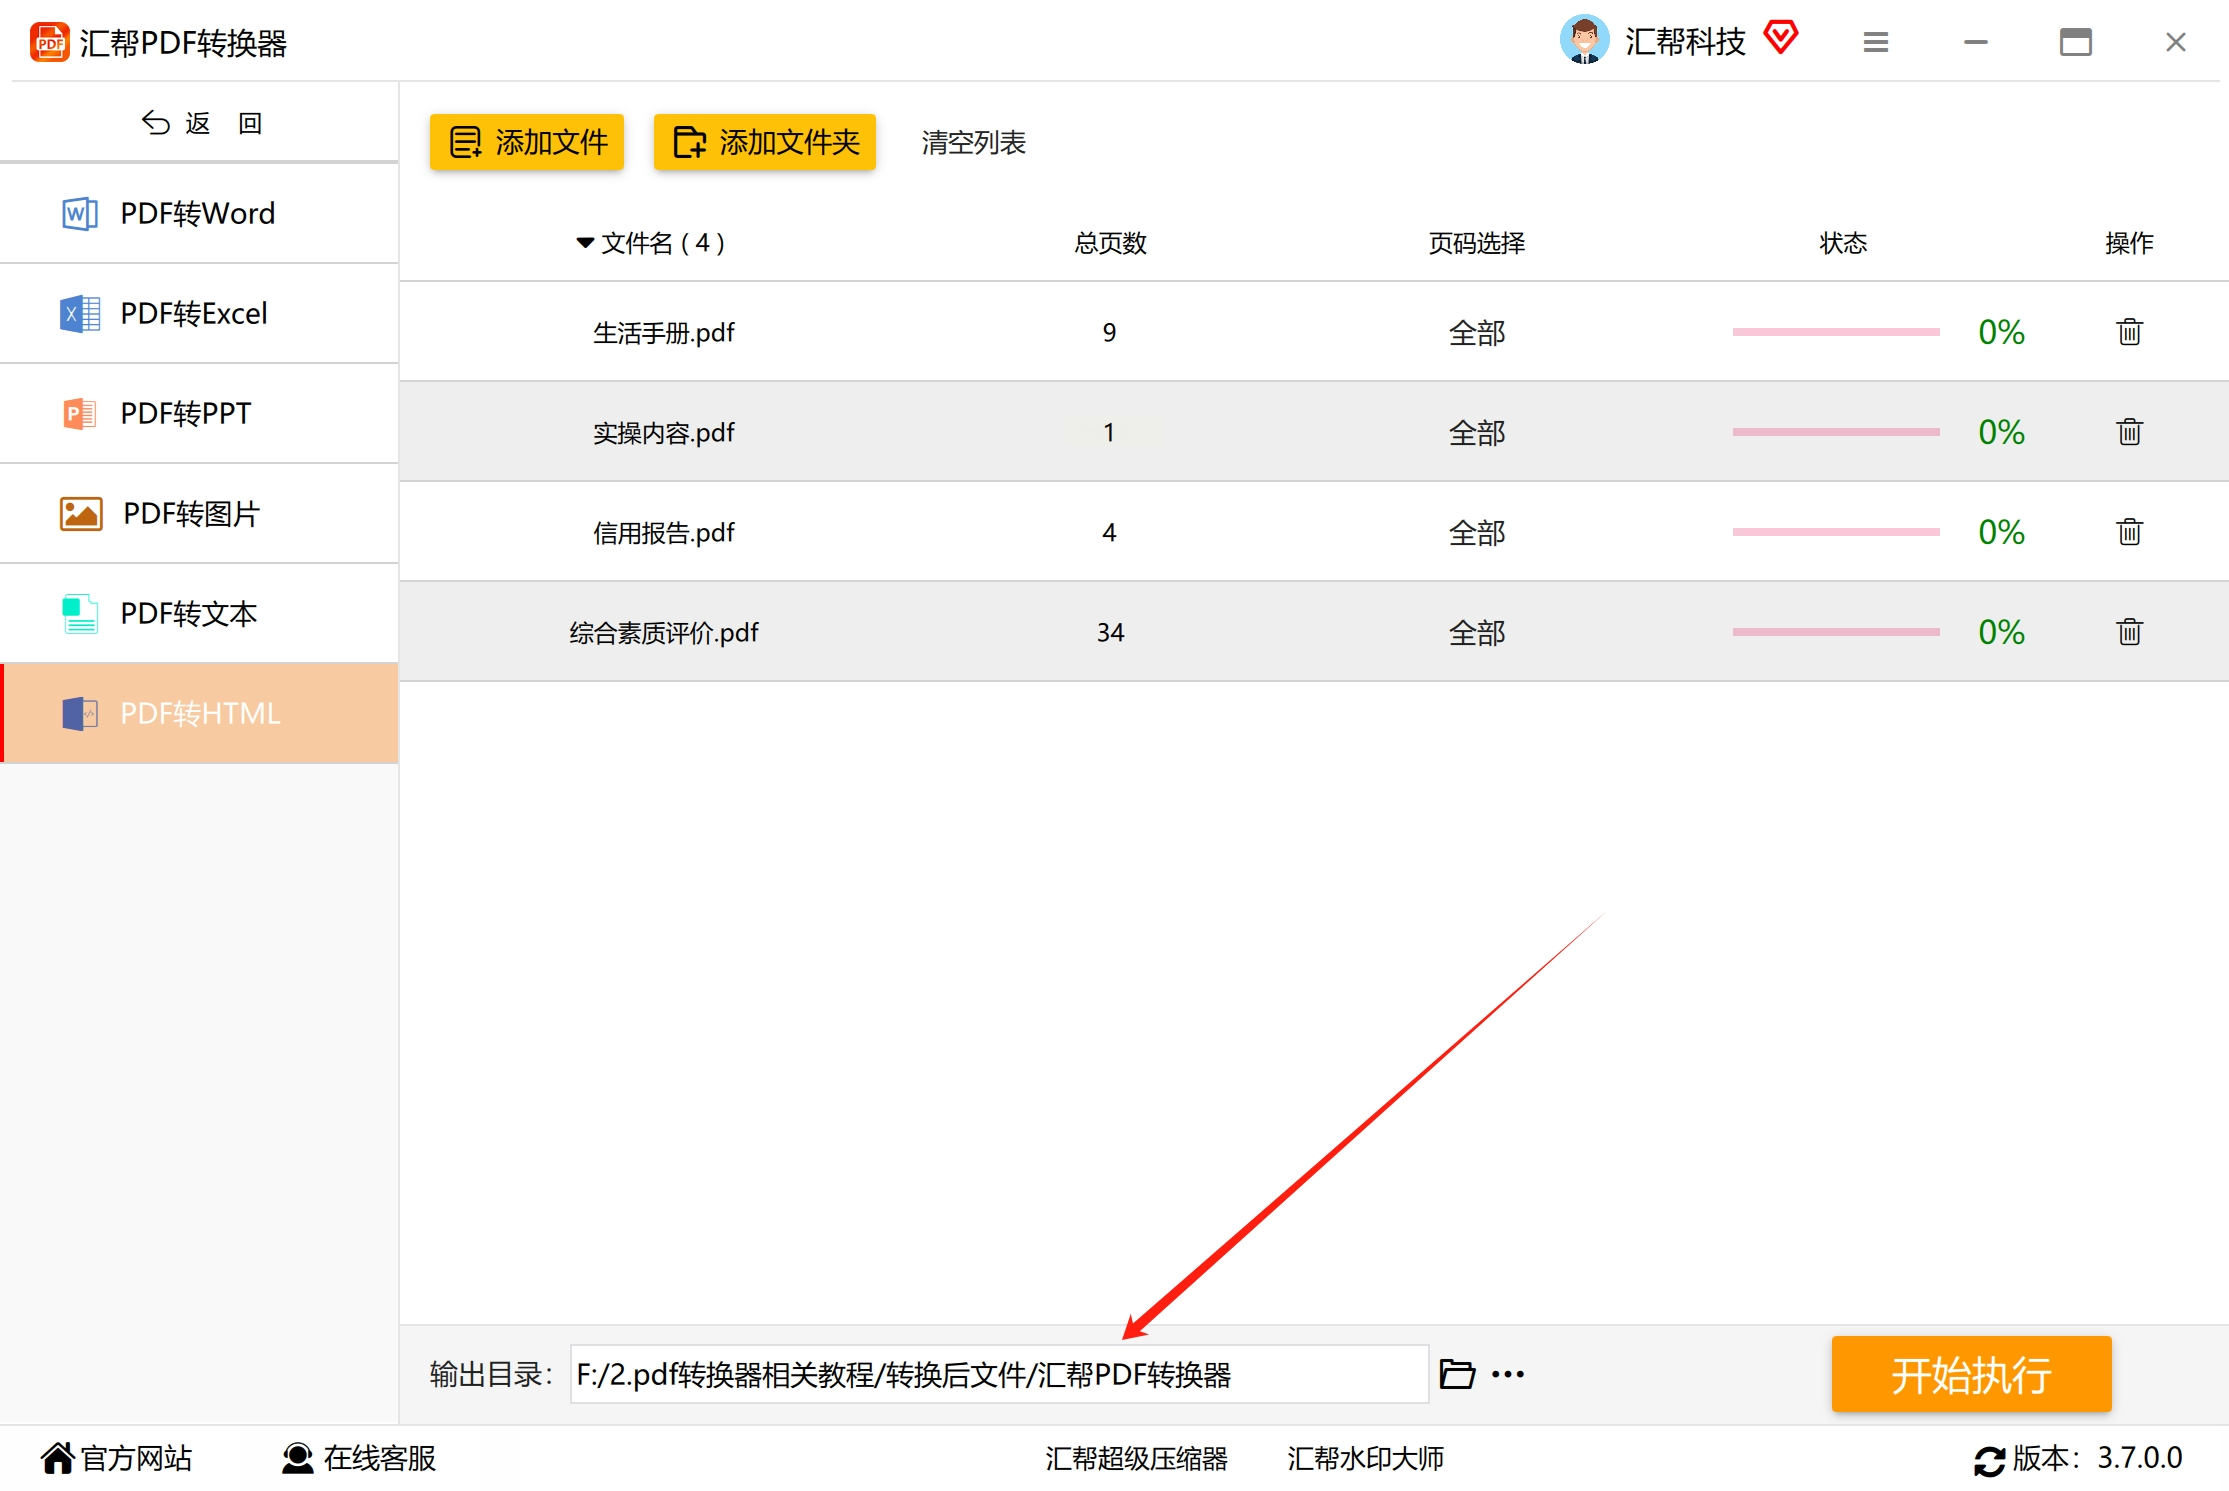The height and width of the screenshot is (1491, 2229).
Task: Switch to the PDF转Word tab
Action: click(x=198, y=213)
